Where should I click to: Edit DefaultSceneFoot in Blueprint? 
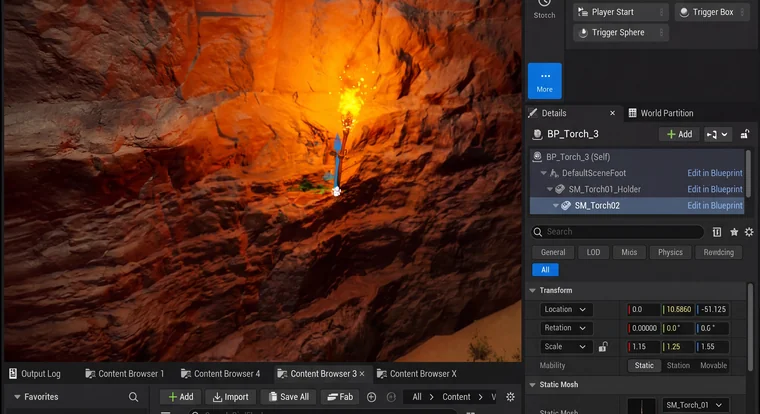(714, 173)
